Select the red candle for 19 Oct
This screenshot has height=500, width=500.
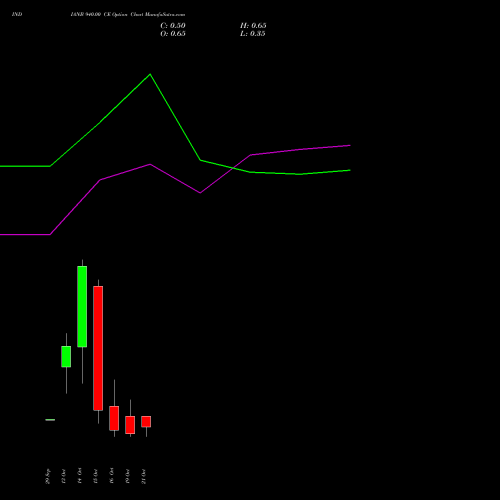tap(130, 425)
